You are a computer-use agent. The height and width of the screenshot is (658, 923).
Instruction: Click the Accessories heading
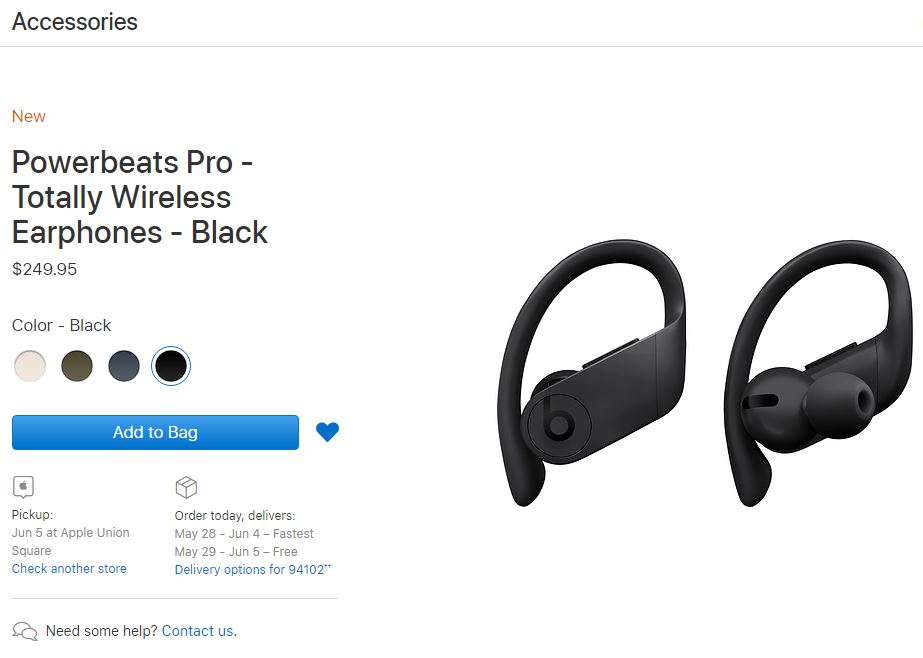tap(75, 22)
